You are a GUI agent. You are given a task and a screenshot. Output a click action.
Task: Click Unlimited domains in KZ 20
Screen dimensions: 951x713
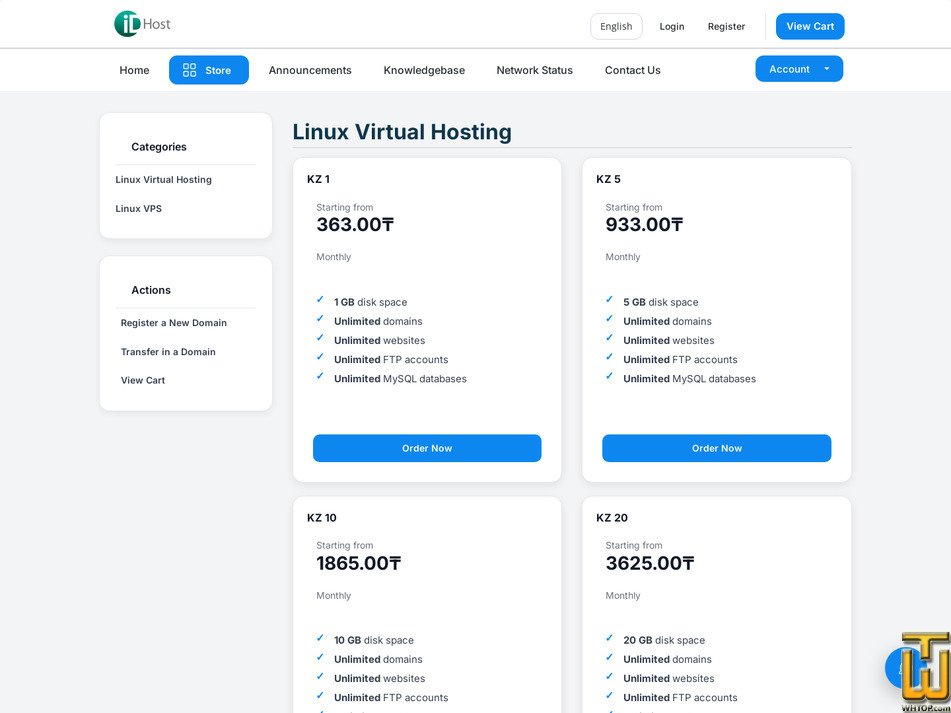pos(667,659)
